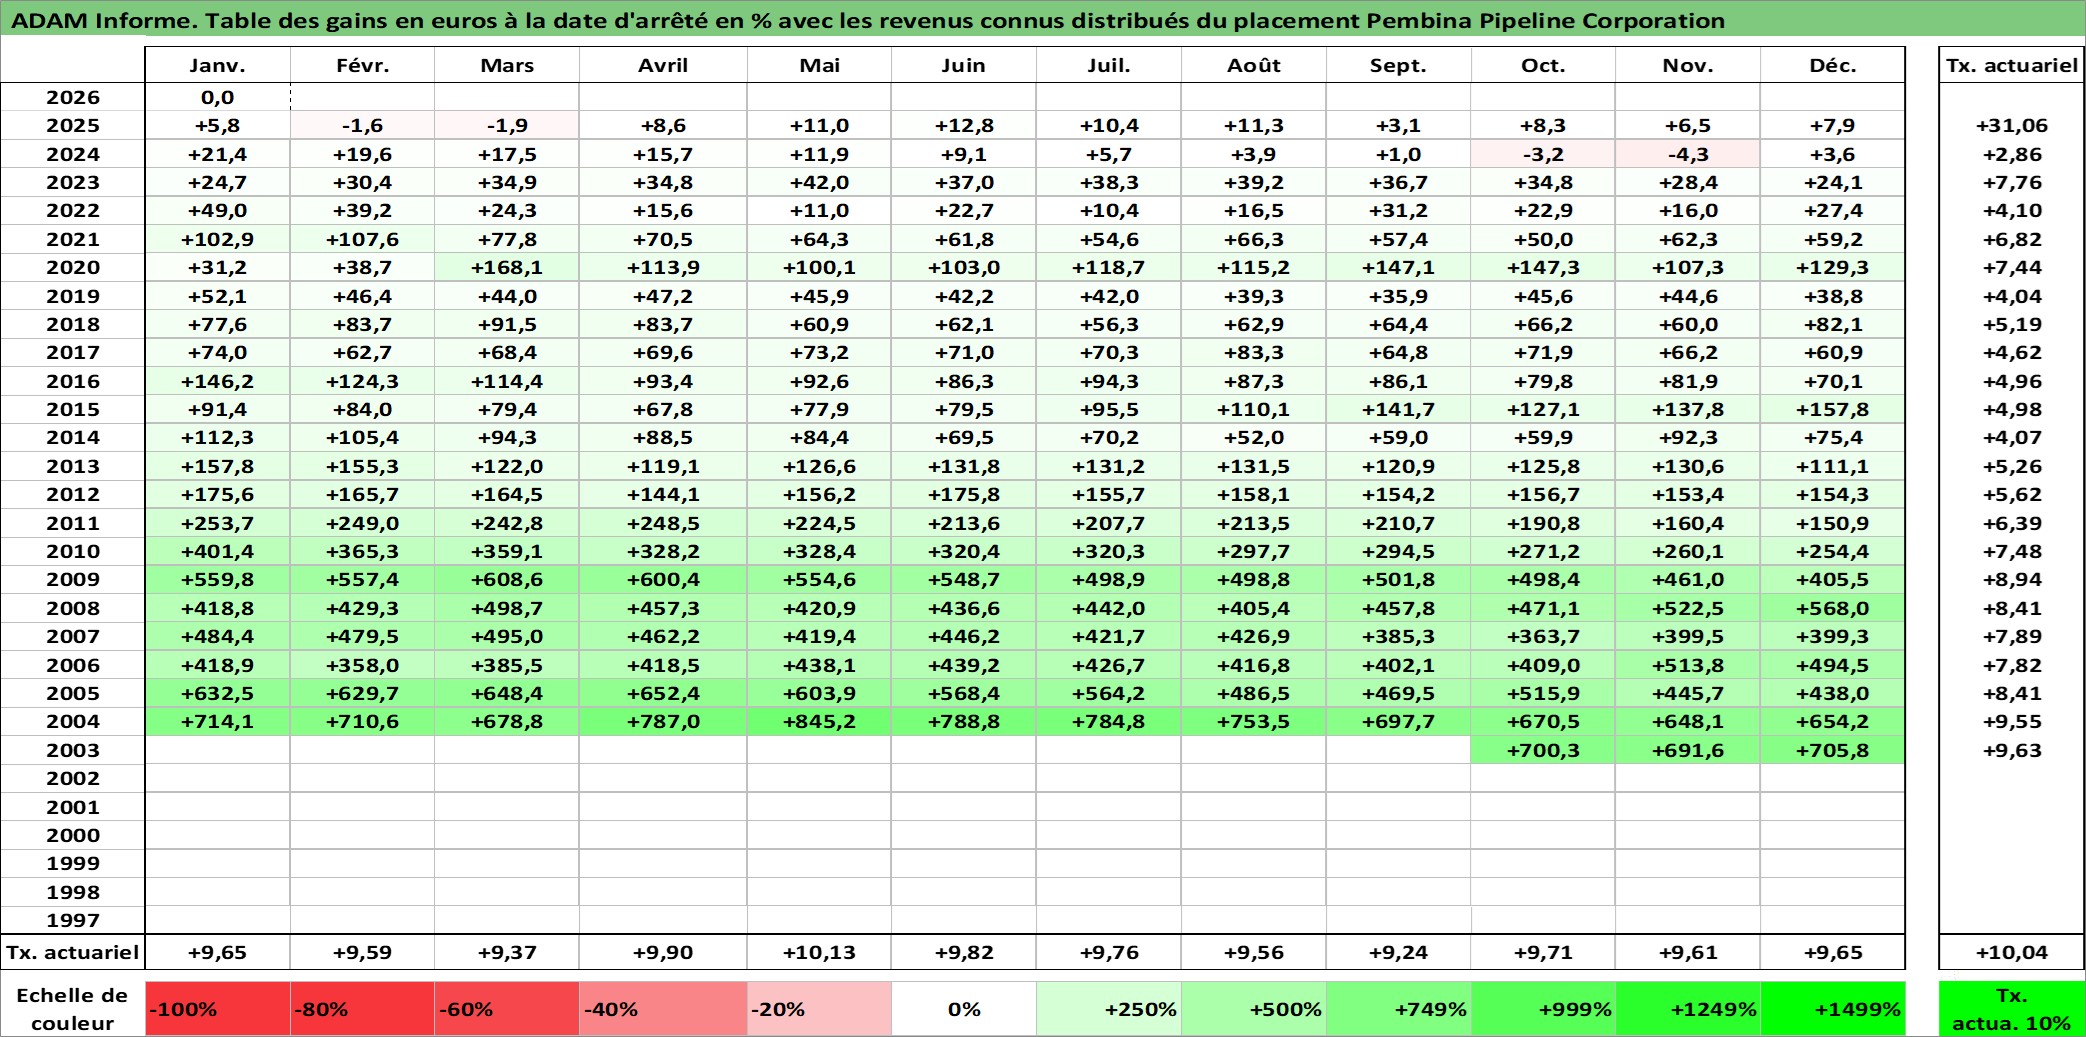The height and width of the screenshot is (1037, 2086).
Task: Select the +253,7 cell in Janv. 2011
Action: [x=218, y=523]
